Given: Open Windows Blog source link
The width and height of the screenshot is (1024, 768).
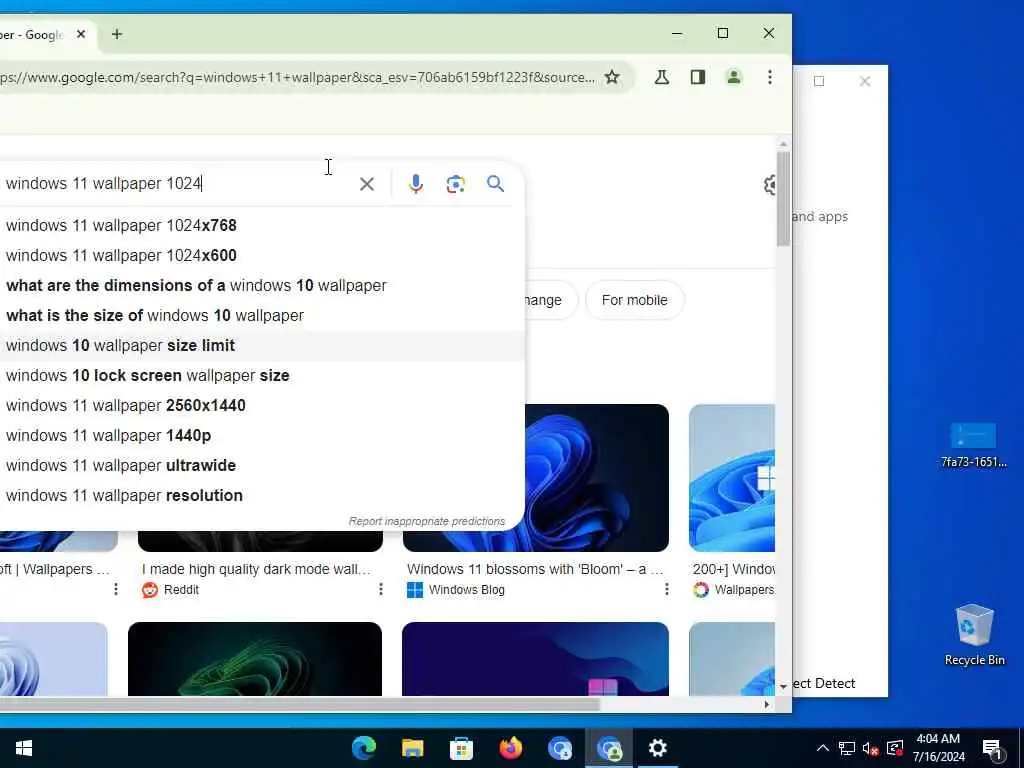Looking at the screenshot, I should pos(456,590).
